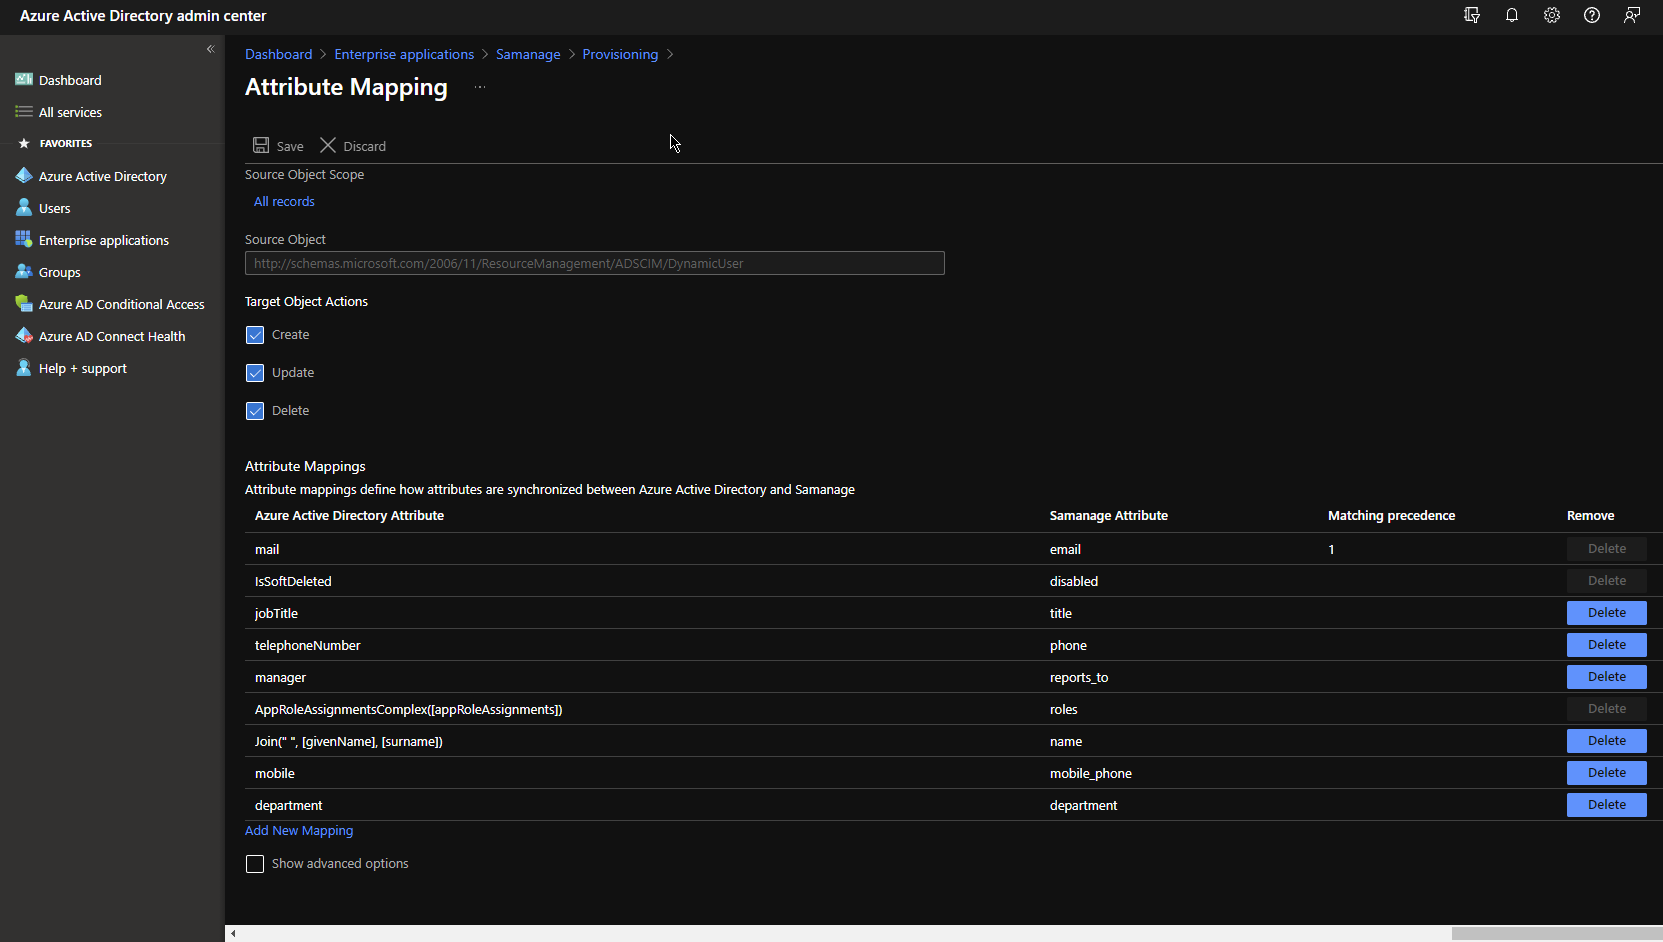Delete the mobile to mobile_phone mapping
1663x942 pixels.
[1606, 773]
